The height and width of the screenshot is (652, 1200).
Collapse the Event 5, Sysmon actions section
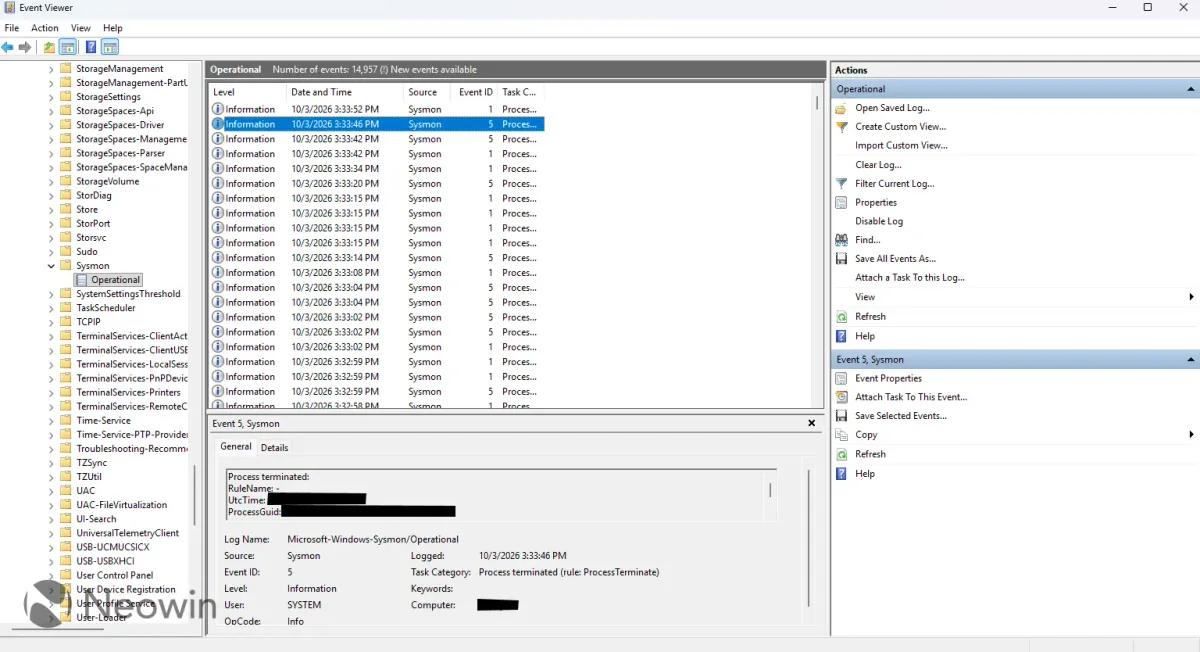(1191, 359)
